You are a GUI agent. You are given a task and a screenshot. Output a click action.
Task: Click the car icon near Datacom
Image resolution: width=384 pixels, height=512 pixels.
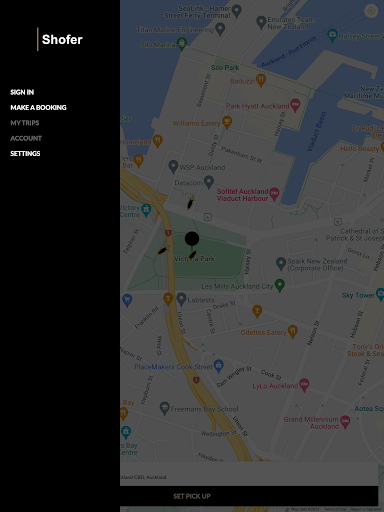coord(190,203)
